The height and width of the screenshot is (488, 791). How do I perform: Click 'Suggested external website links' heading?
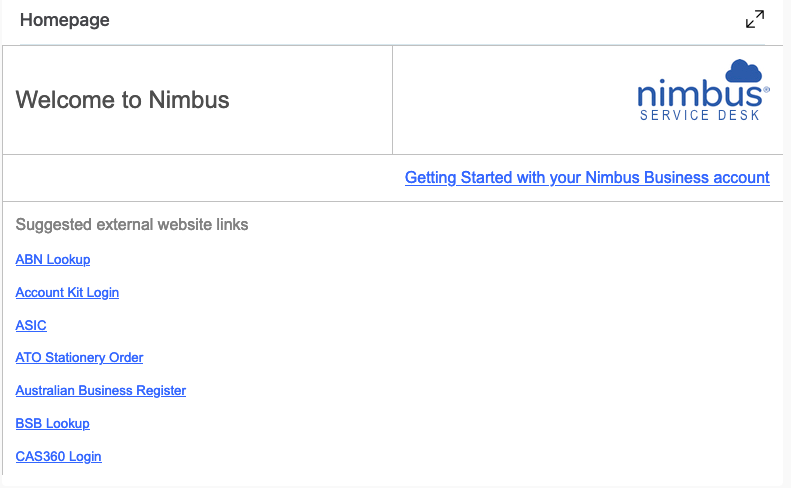click(132, 225)
